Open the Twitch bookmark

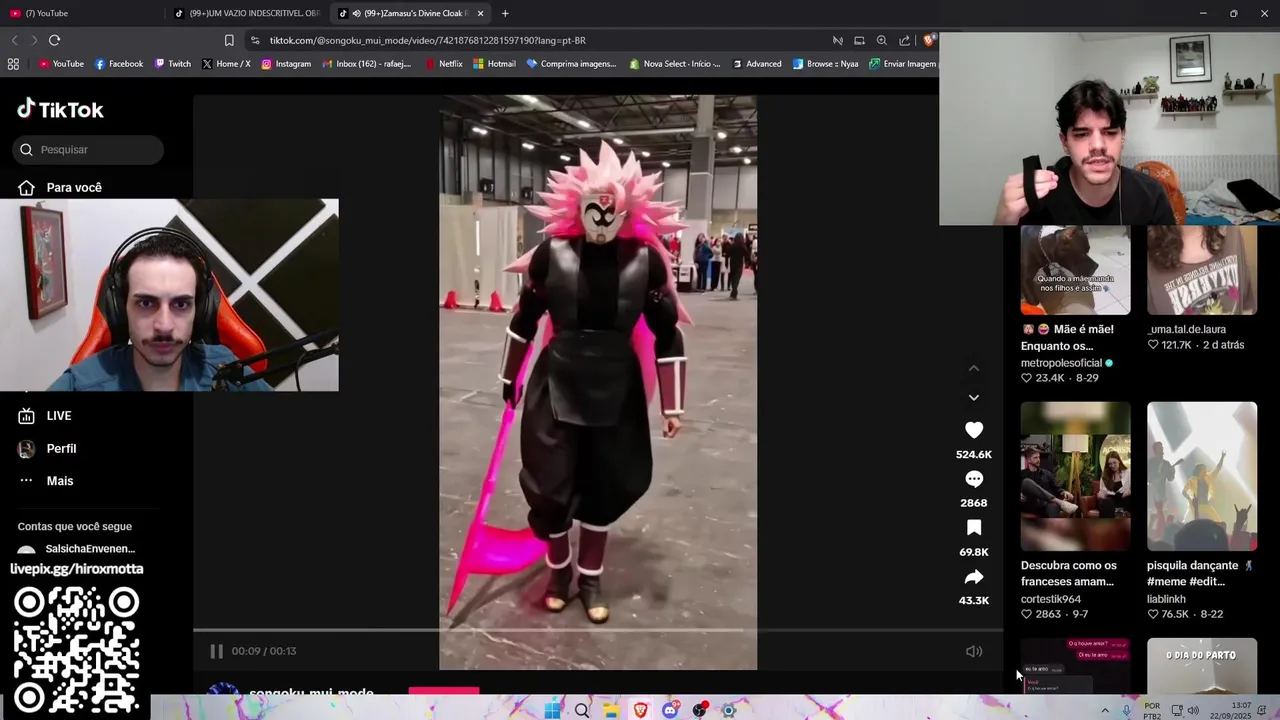coord(172,64)
